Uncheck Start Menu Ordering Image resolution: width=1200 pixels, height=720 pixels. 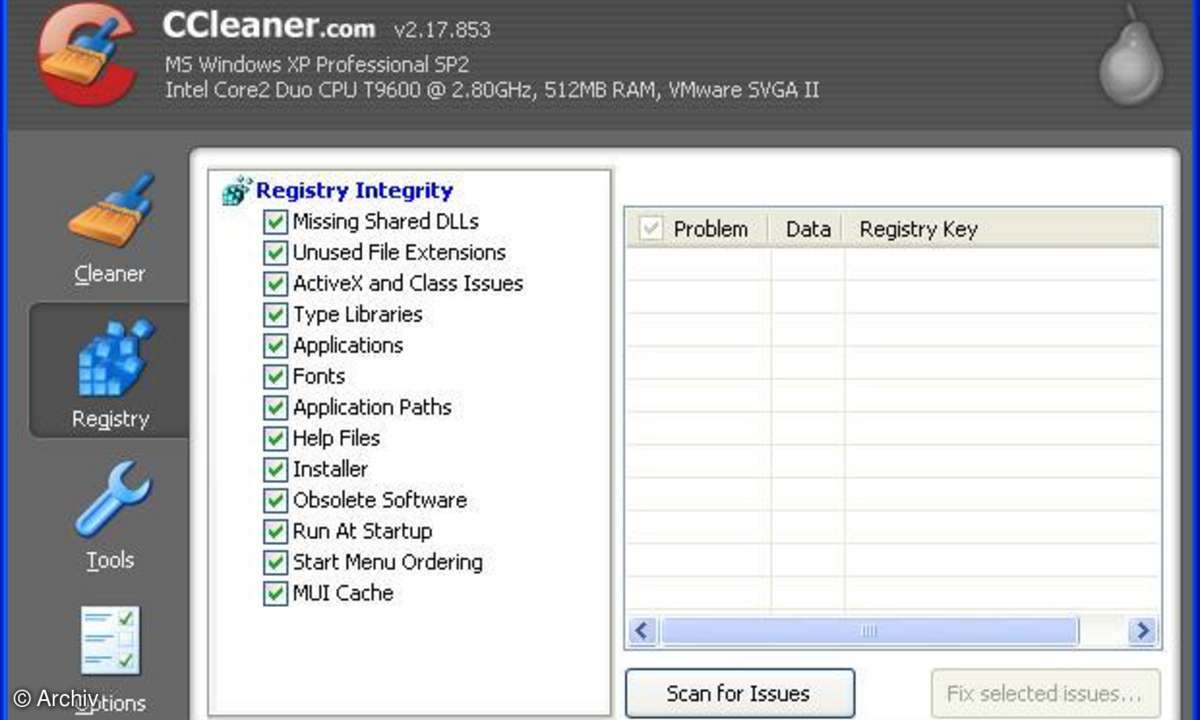point(275,562)
